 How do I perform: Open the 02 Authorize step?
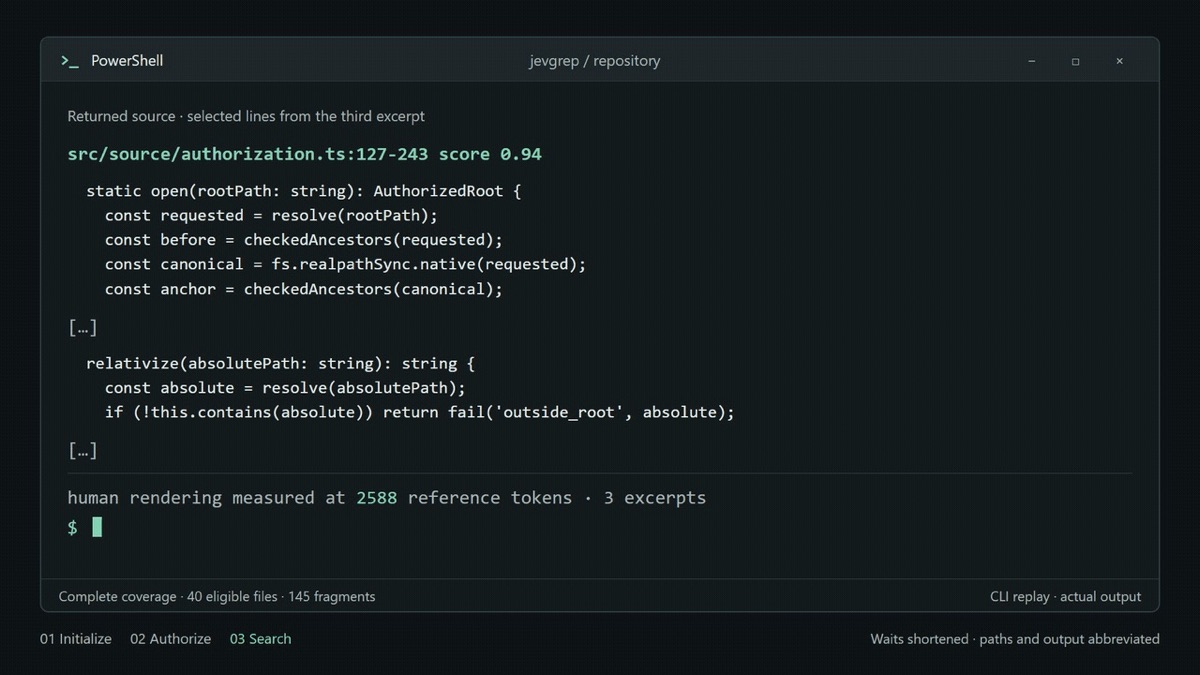pos(170,639)
